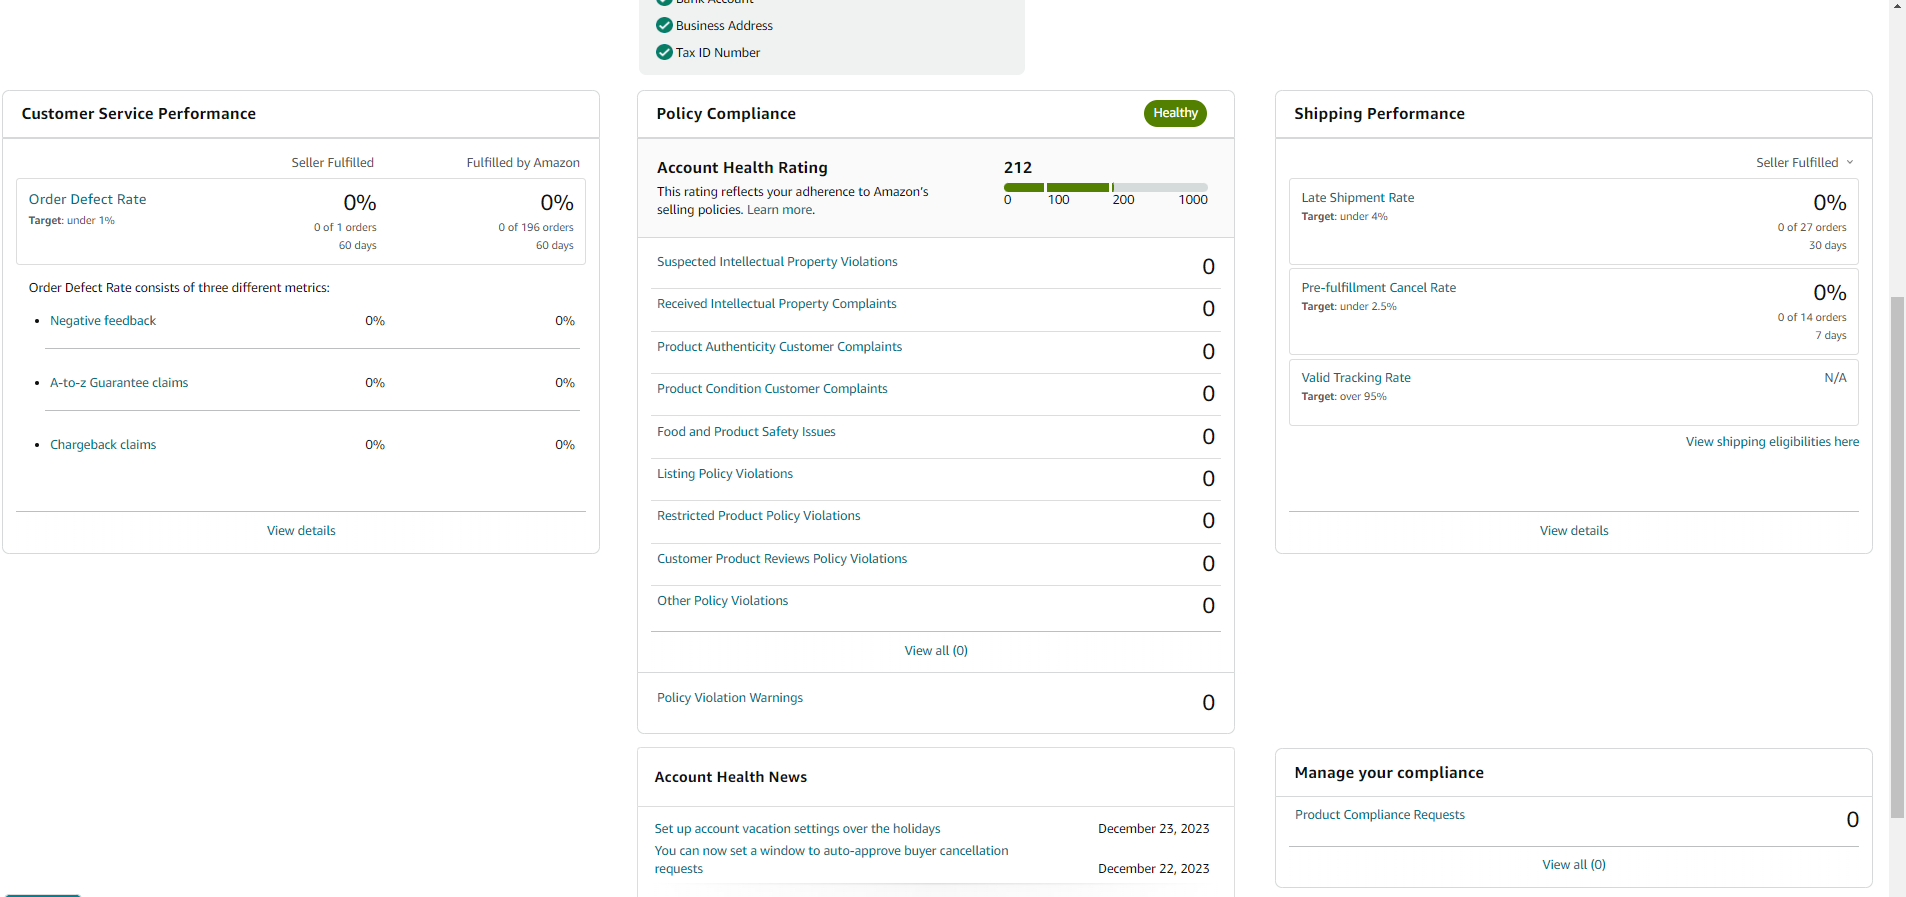The height and width of the screenshot is (897, 1906).
Task: Open Product Compliance Requests link
Action: pyautogui.click(x=1380, y=815)
